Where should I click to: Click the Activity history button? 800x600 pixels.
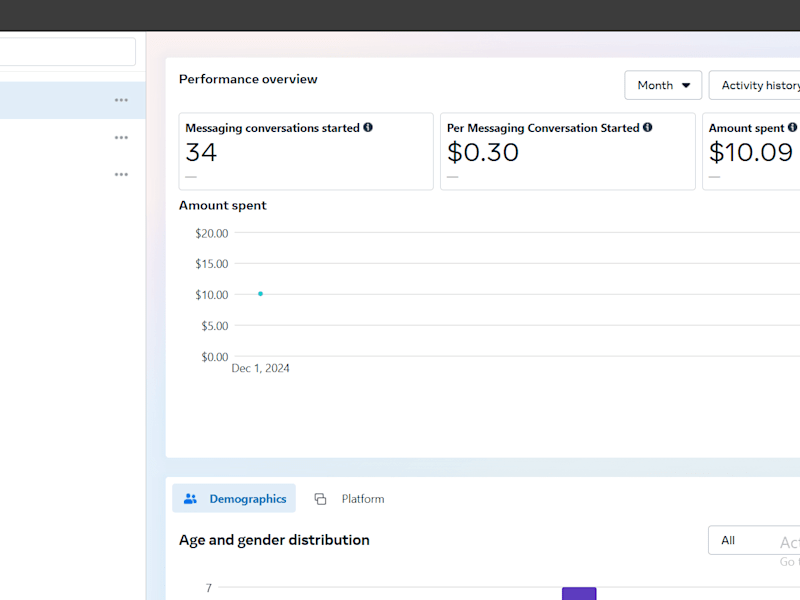755,85
